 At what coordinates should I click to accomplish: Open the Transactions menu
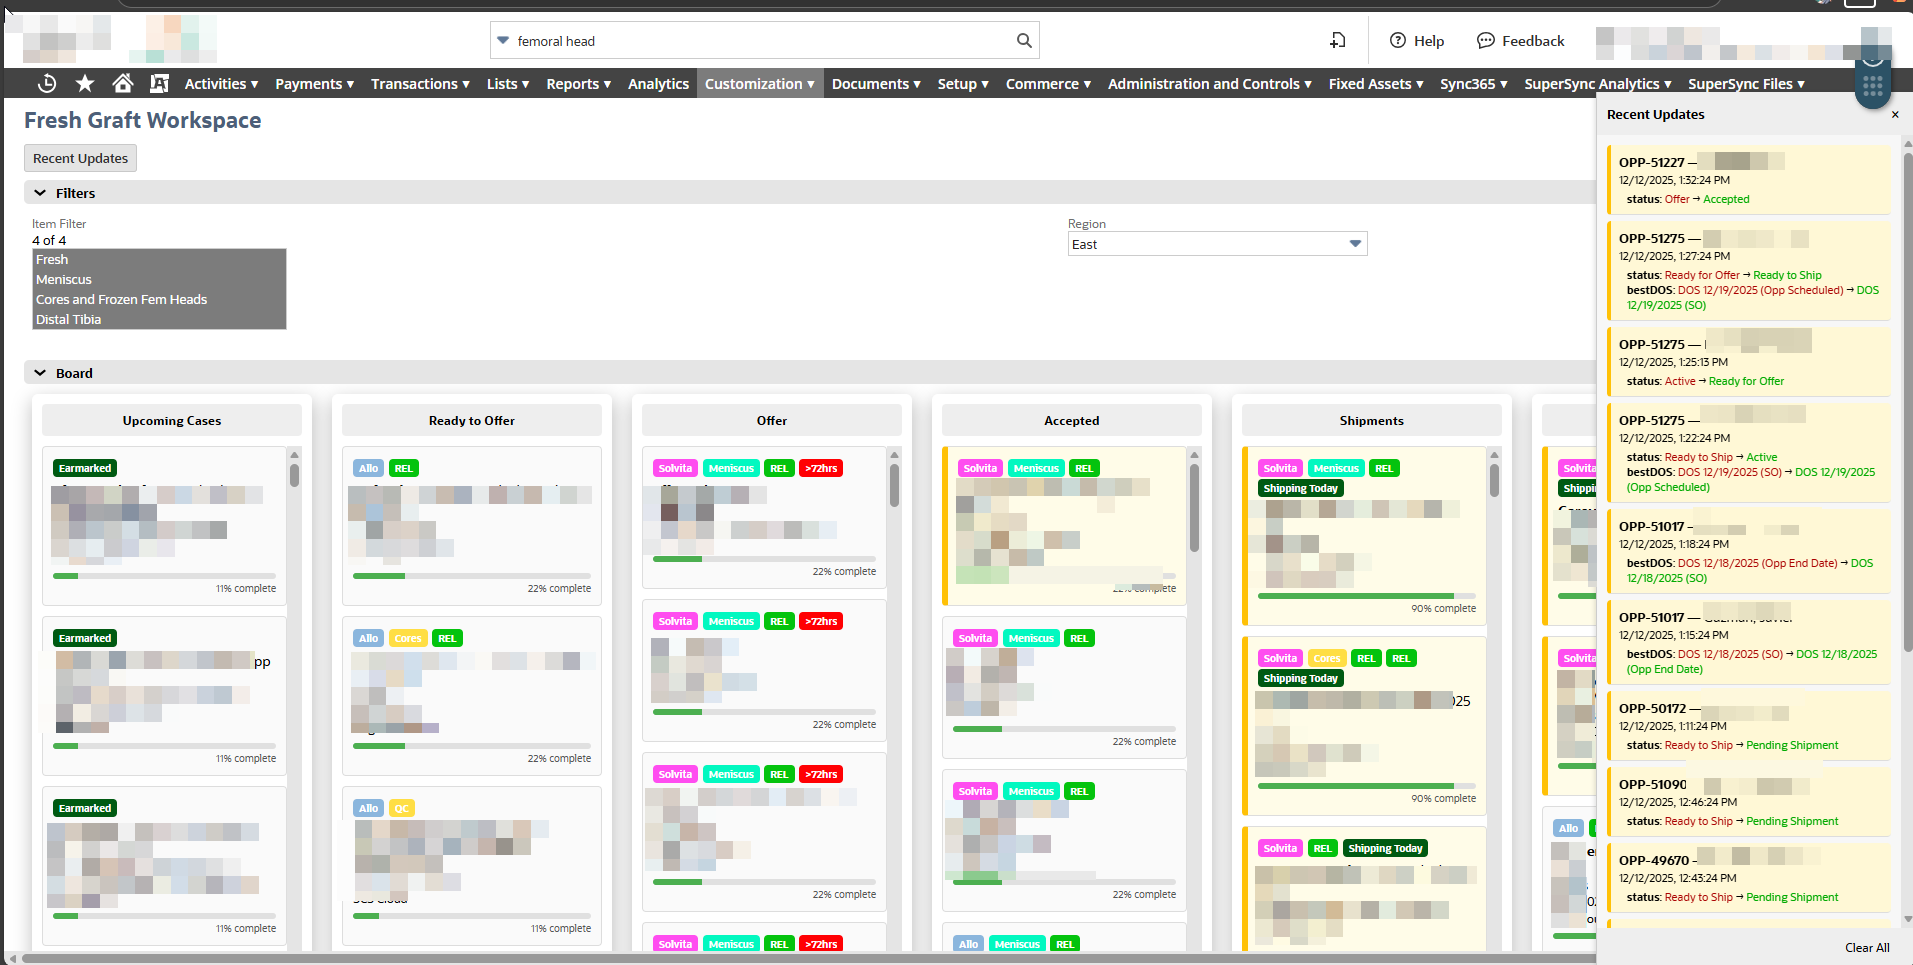(x=420, y=84)
